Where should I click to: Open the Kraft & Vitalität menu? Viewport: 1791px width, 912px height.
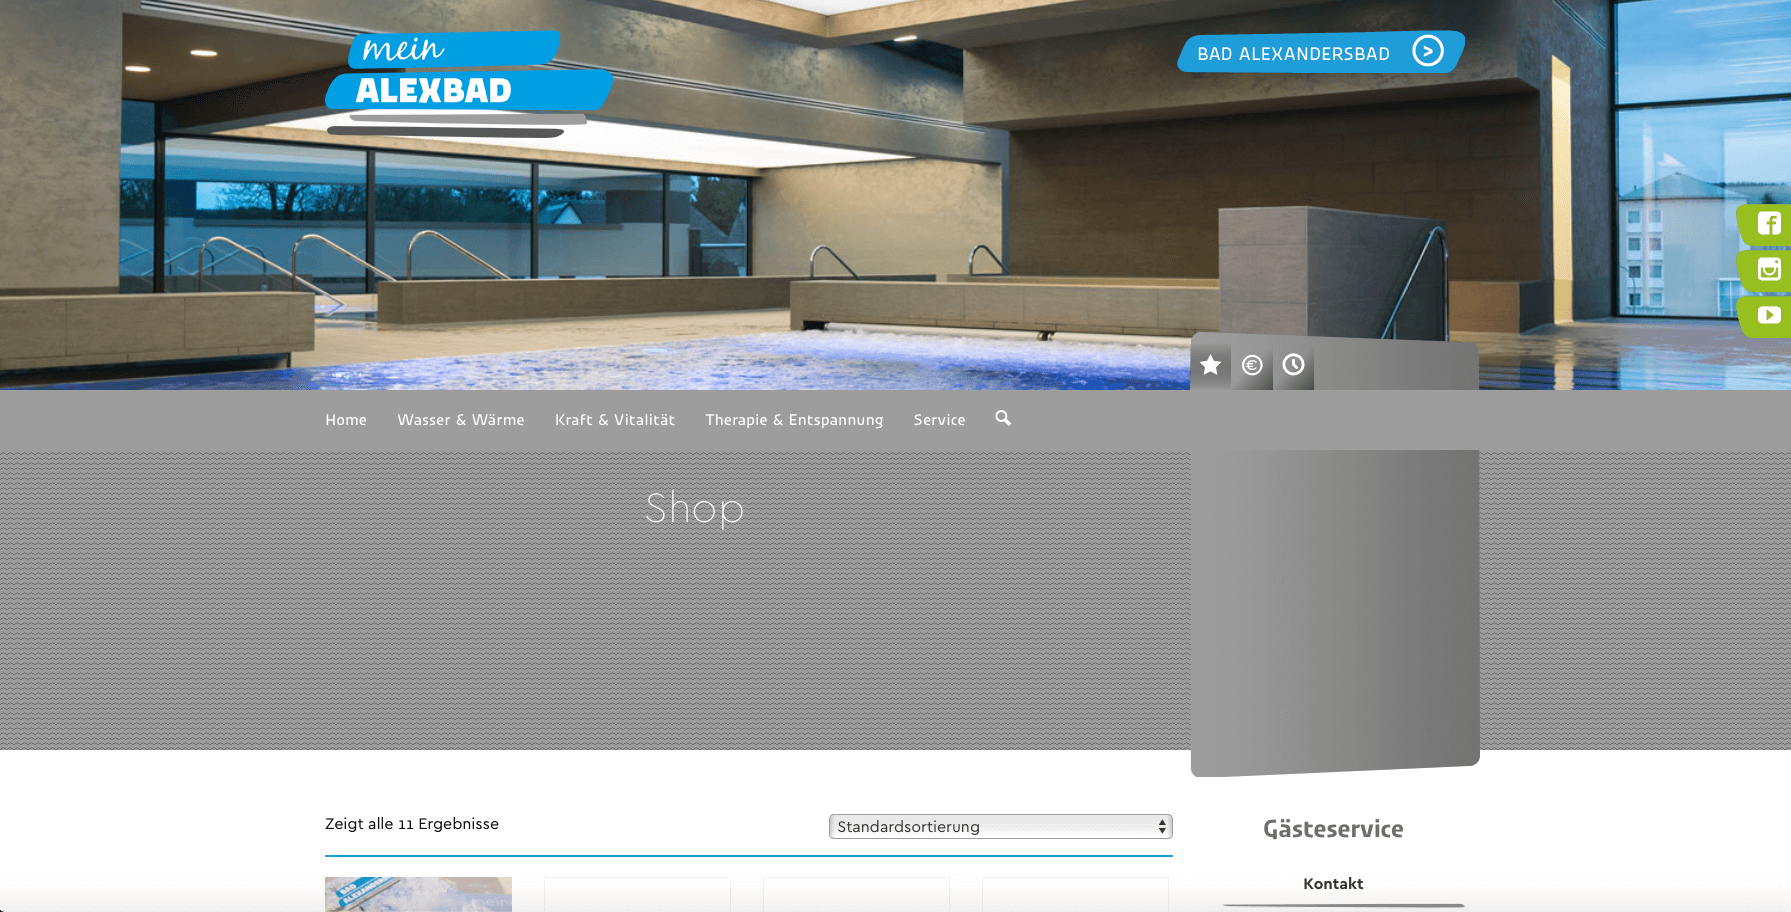click(x=615, y=420)
